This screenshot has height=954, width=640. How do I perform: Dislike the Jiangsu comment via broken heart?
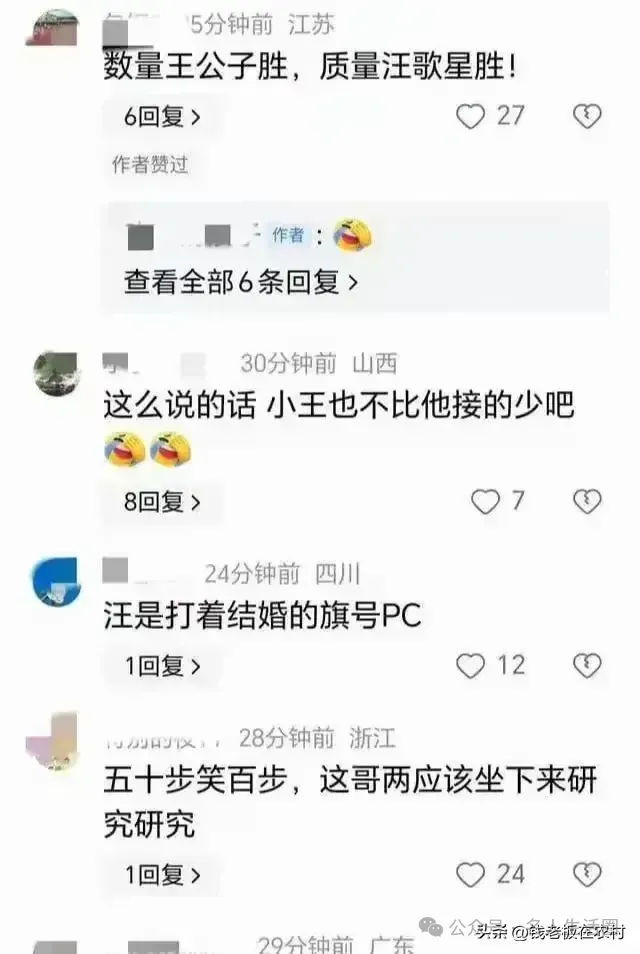[587, 116]
